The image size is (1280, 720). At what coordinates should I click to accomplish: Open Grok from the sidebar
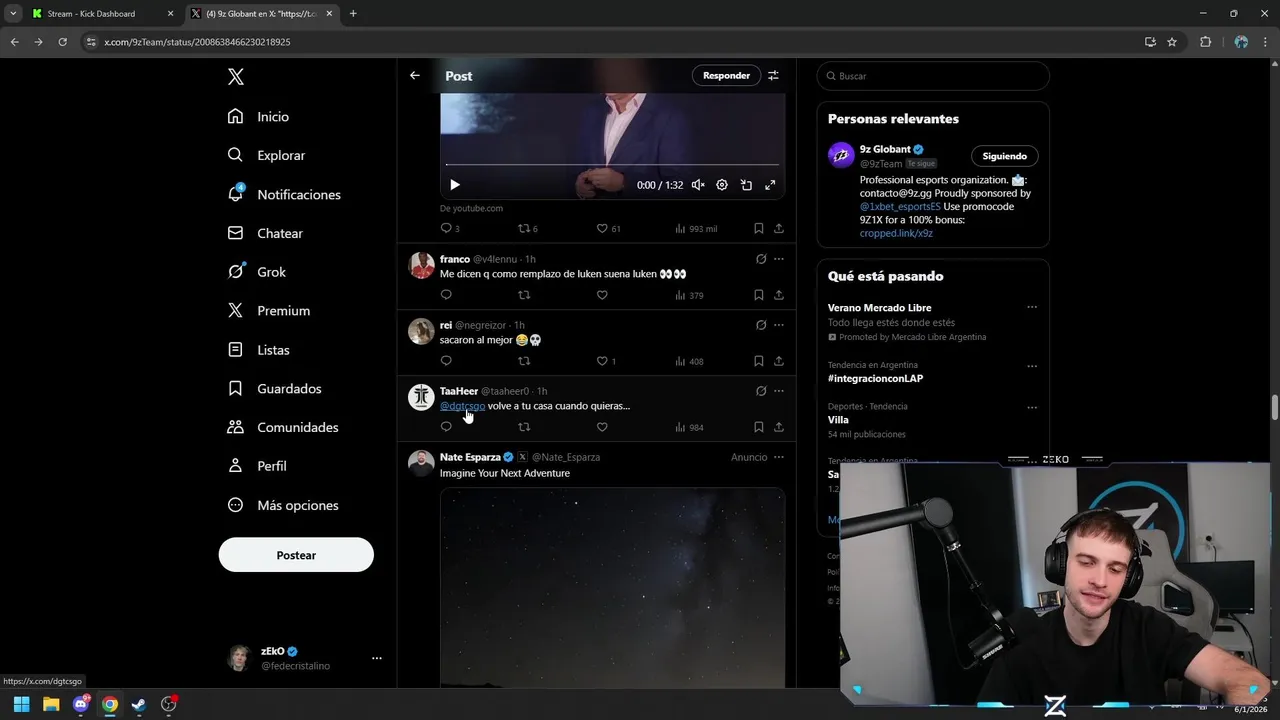[256, 272]
